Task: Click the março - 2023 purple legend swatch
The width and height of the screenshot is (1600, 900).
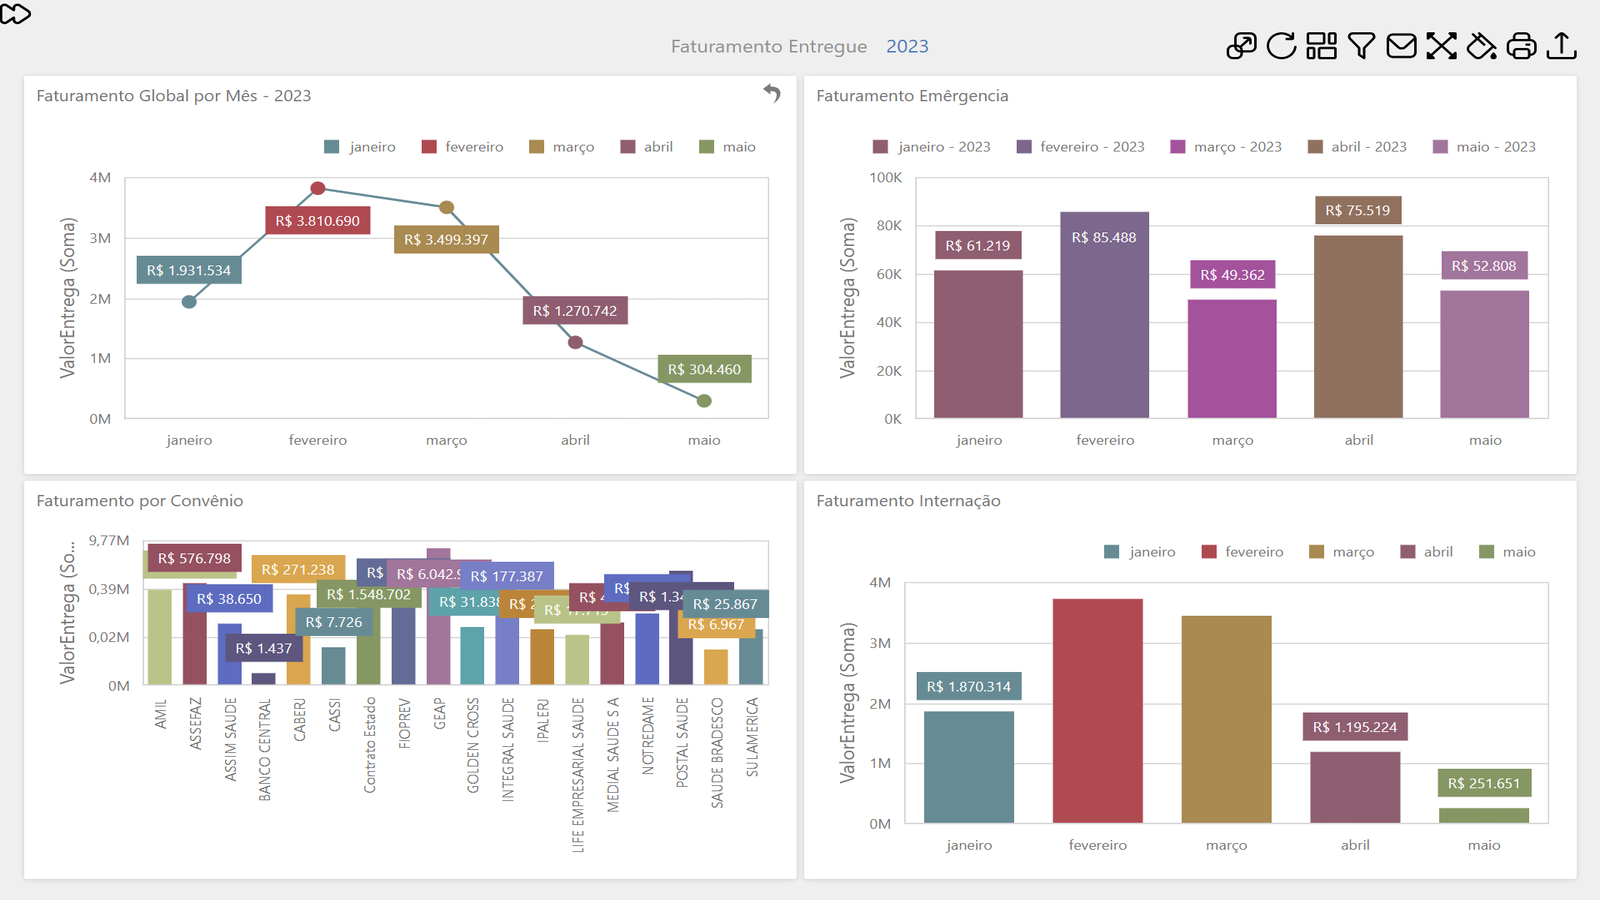Action: coord(1178,147)
